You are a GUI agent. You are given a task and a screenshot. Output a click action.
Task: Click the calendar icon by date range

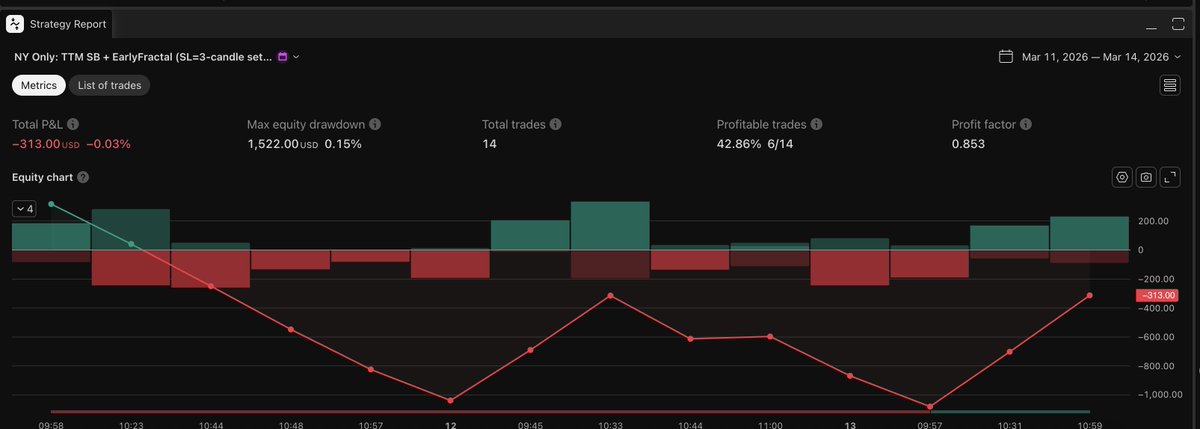[1006, 57]
